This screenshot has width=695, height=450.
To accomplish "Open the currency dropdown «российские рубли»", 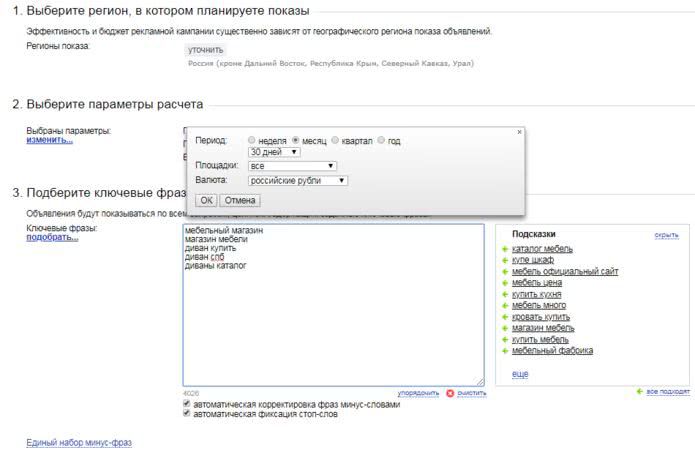I will point(297,181).
